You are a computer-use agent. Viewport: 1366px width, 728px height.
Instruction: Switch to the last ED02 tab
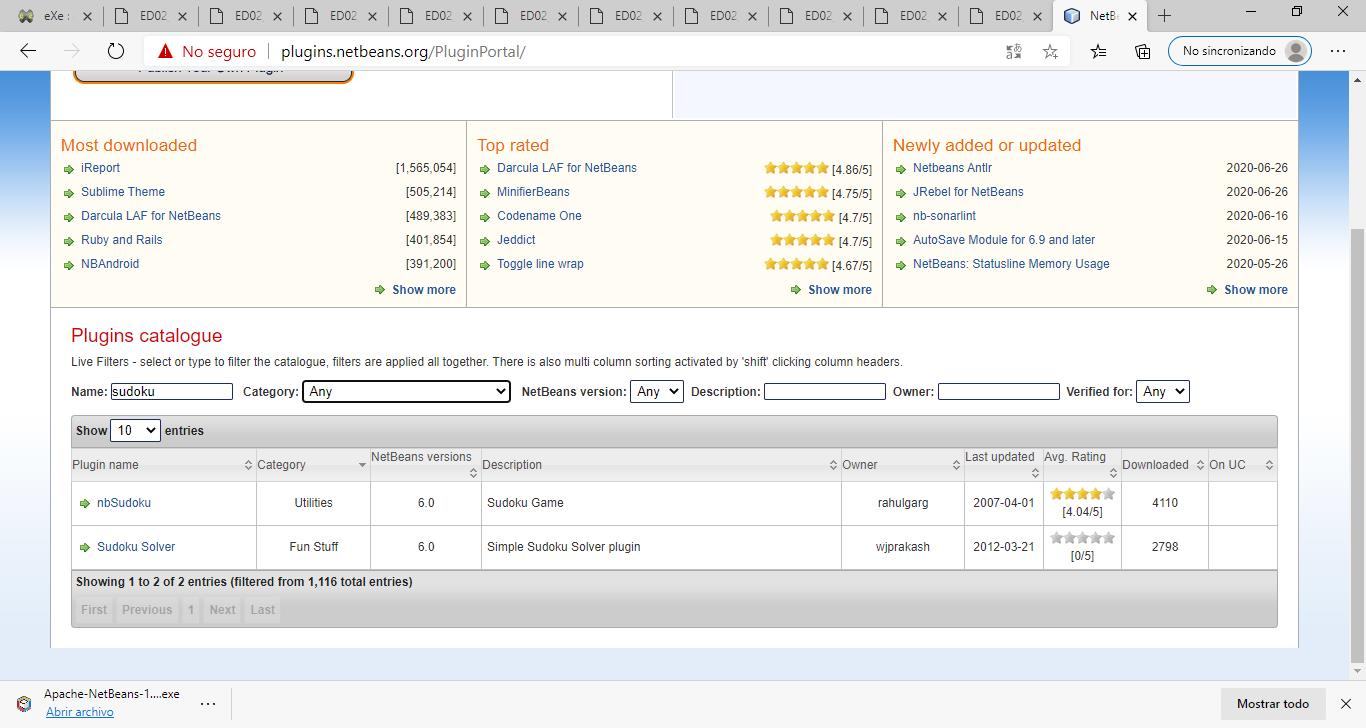[x=1007, y=16]
